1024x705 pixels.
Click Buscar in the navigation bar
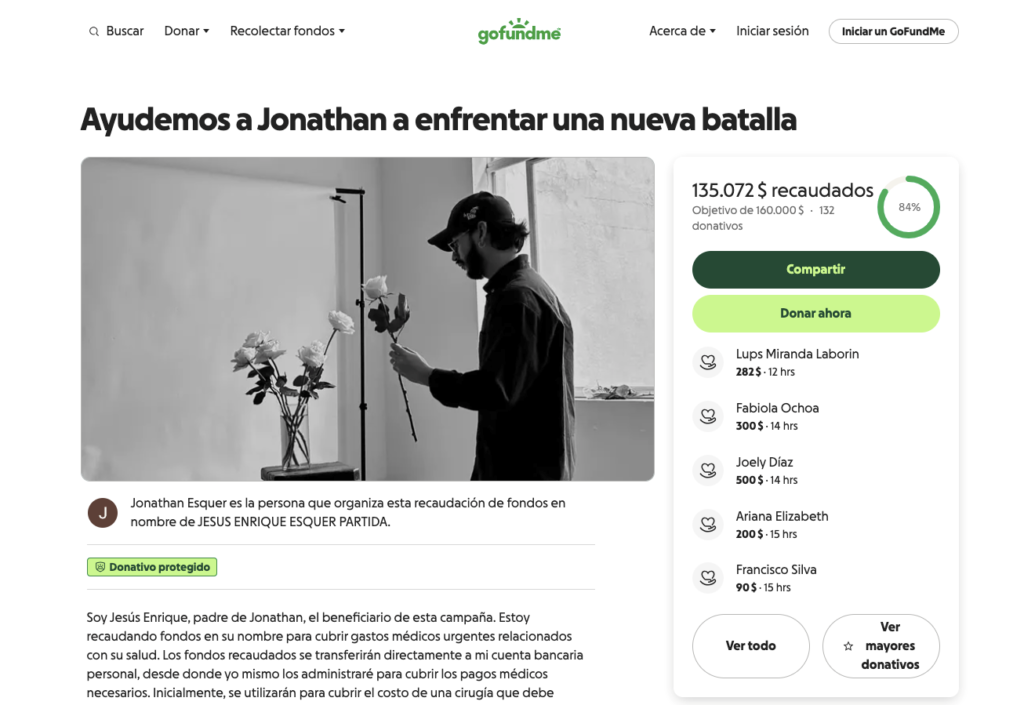pos(125,31)
